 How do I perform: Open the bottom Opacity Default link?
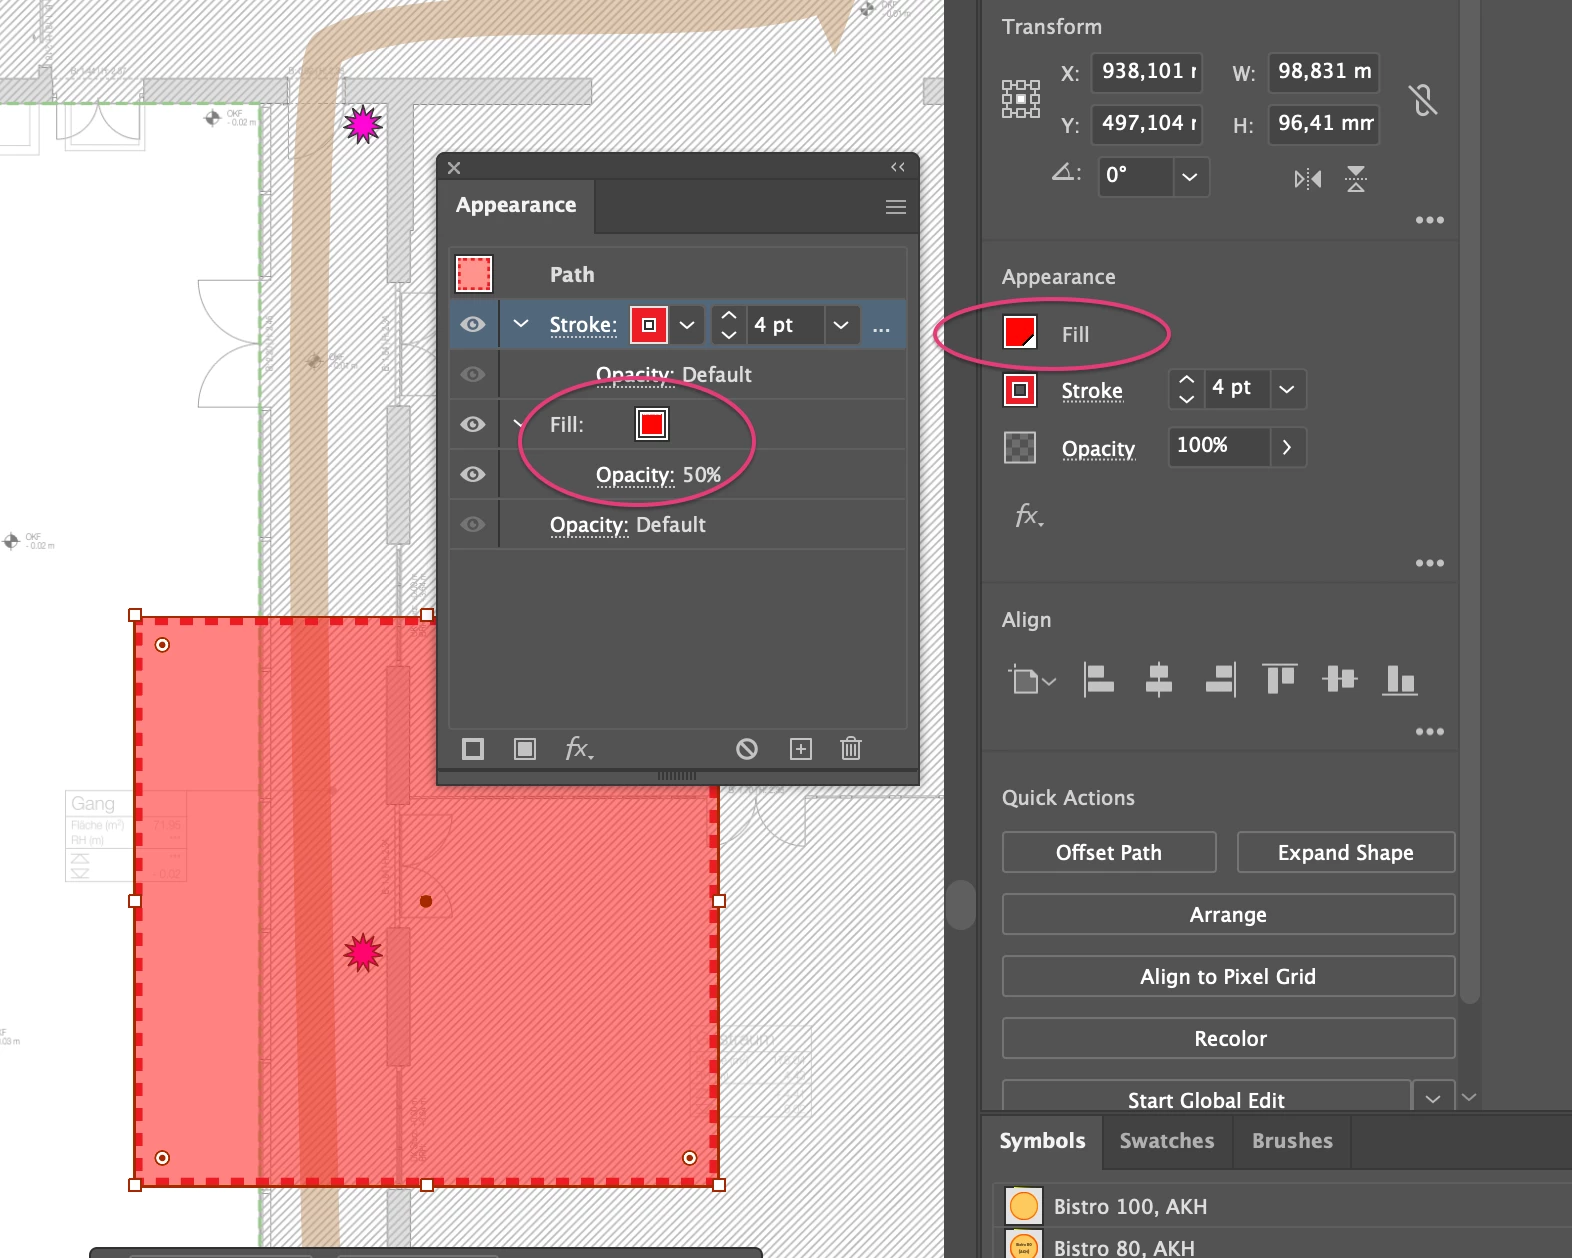pyautogui.click(x=589, y=525)
